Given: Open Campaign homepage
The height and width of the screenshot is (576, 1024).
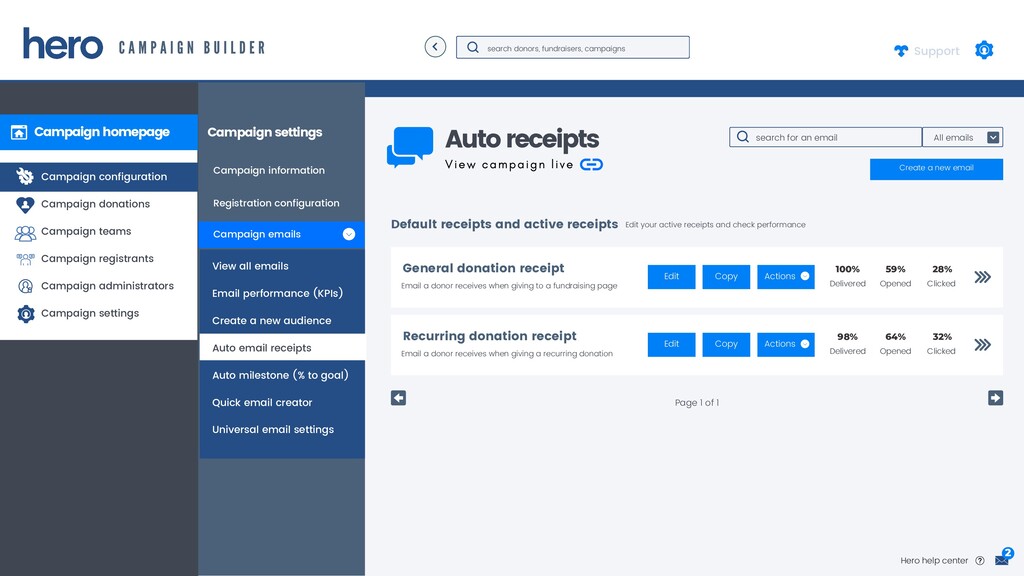Looking at the screenshot, I should (x=99, y=133).
